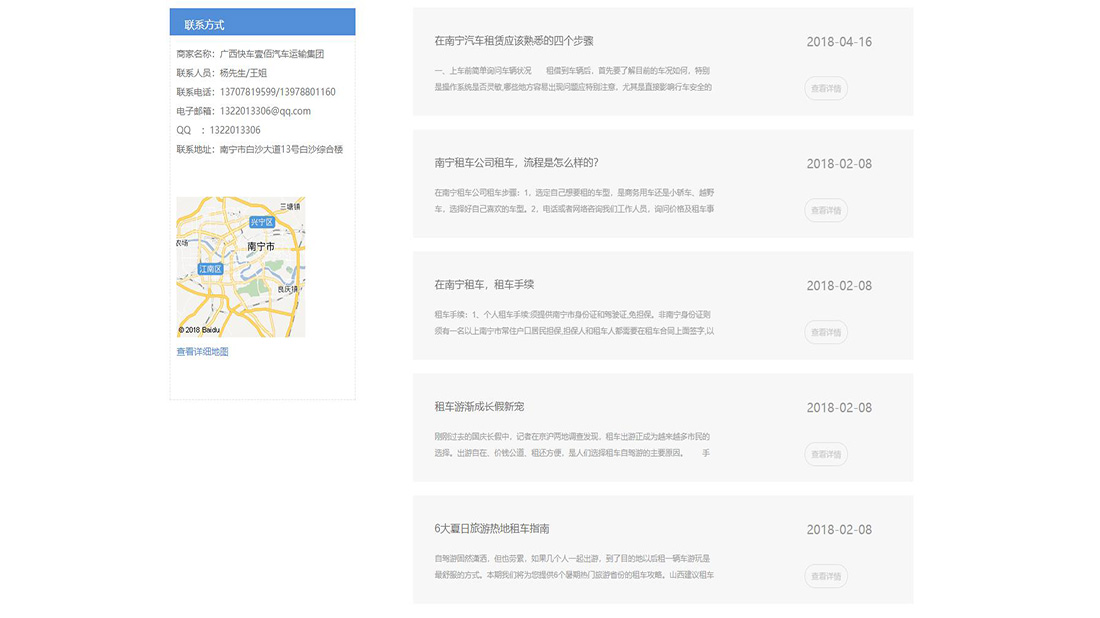Click 查看详情 for 南宁租车公司租车 article
Viewport: 1100px width, 618px height.
tap(826, 210)
